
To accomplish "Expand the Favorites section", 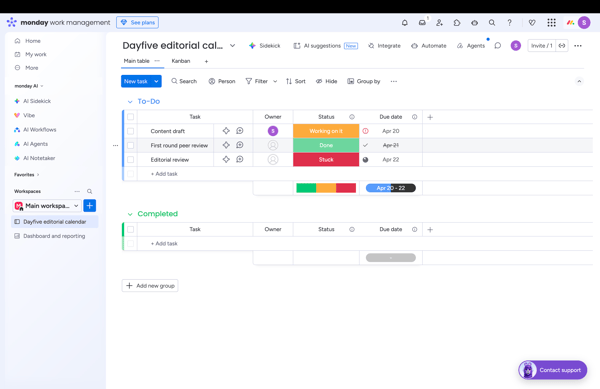I will click(x=27, y=175).
